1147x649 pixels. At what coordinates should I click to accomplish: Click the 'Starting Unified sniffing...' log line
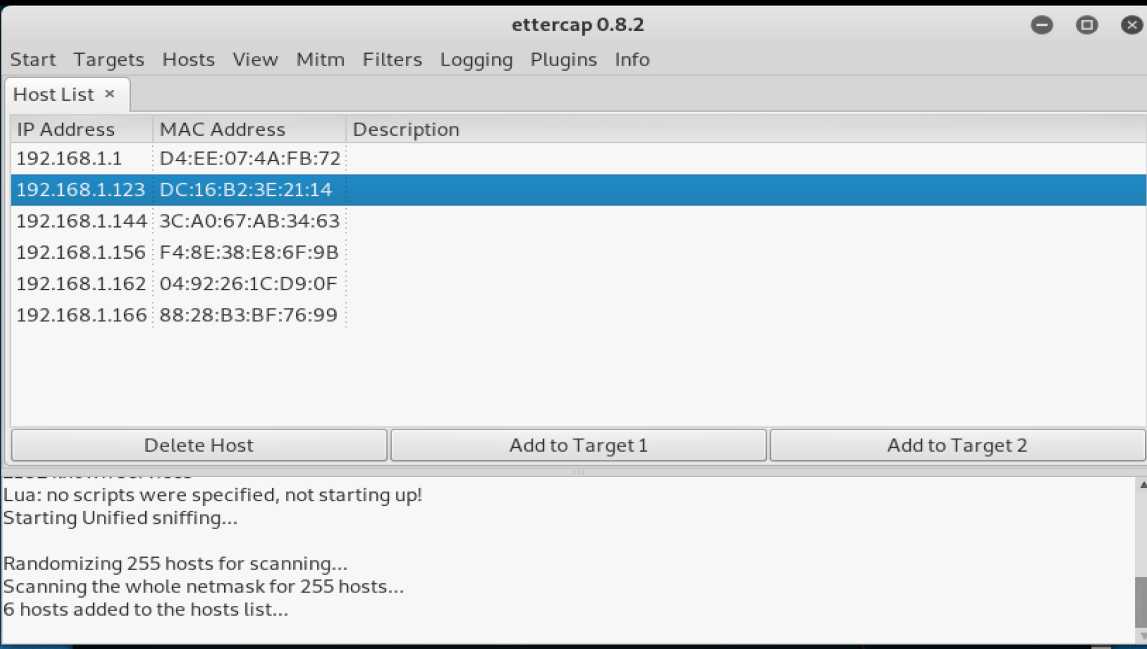pyautogui.click(x=120, y=518)
